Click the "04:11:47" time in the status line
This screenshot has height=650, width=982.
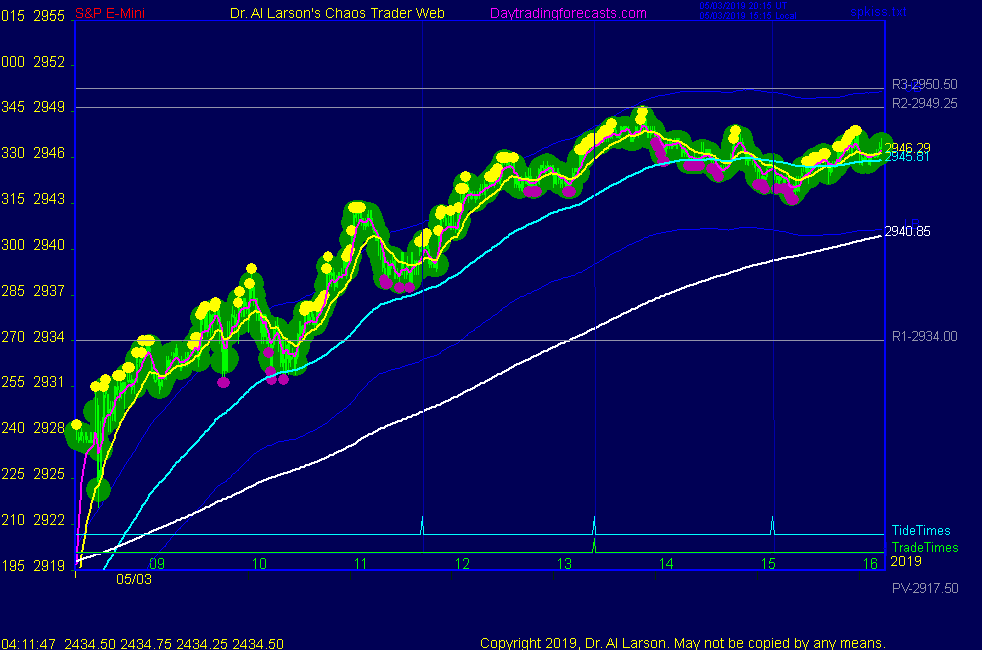tap(29, 644)
